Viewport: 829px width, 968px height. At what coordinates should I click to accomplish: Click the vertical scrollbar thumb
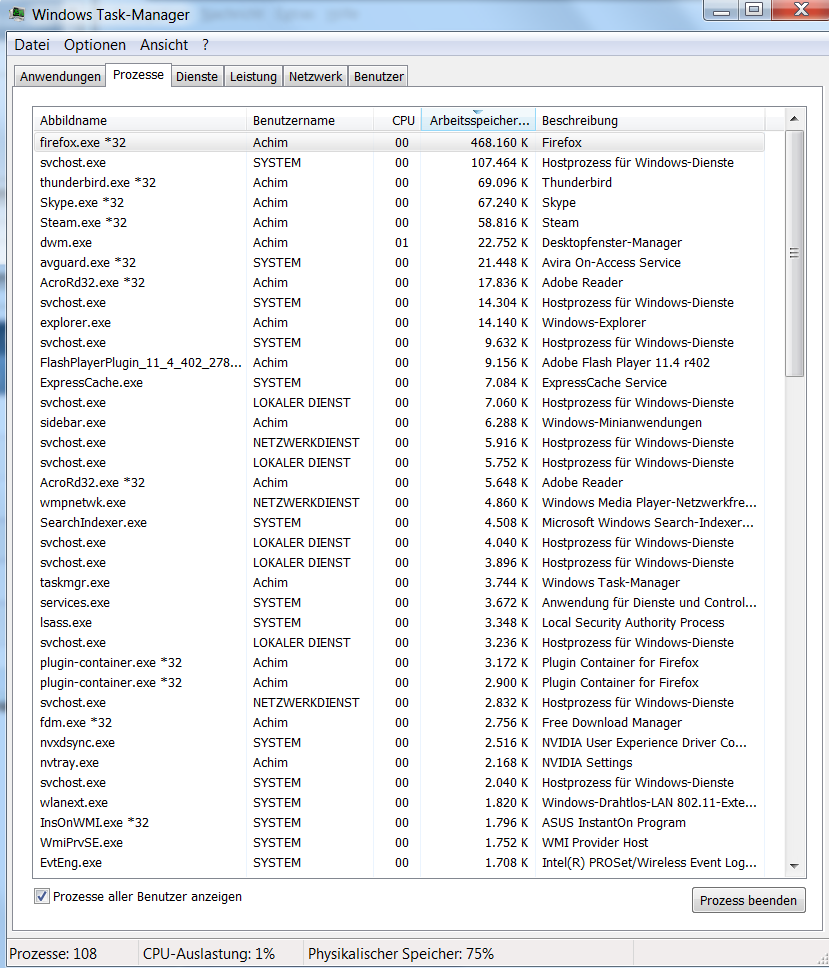[x=794, y=253]
